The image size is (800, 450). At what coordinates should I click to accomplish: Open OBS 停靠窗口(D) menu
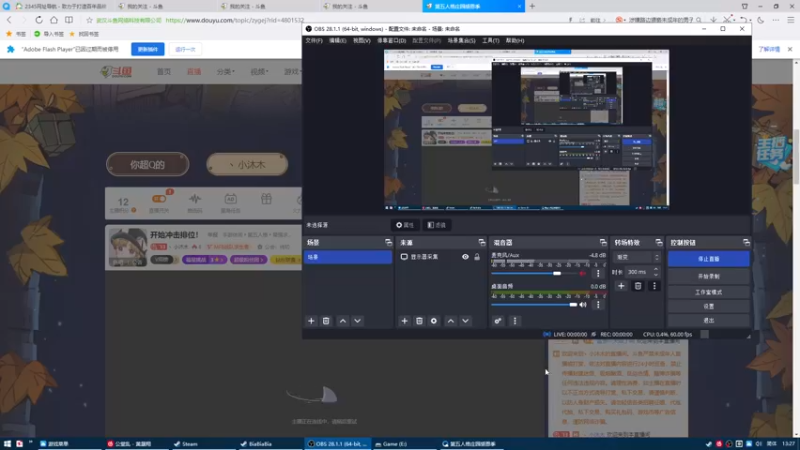391,40
